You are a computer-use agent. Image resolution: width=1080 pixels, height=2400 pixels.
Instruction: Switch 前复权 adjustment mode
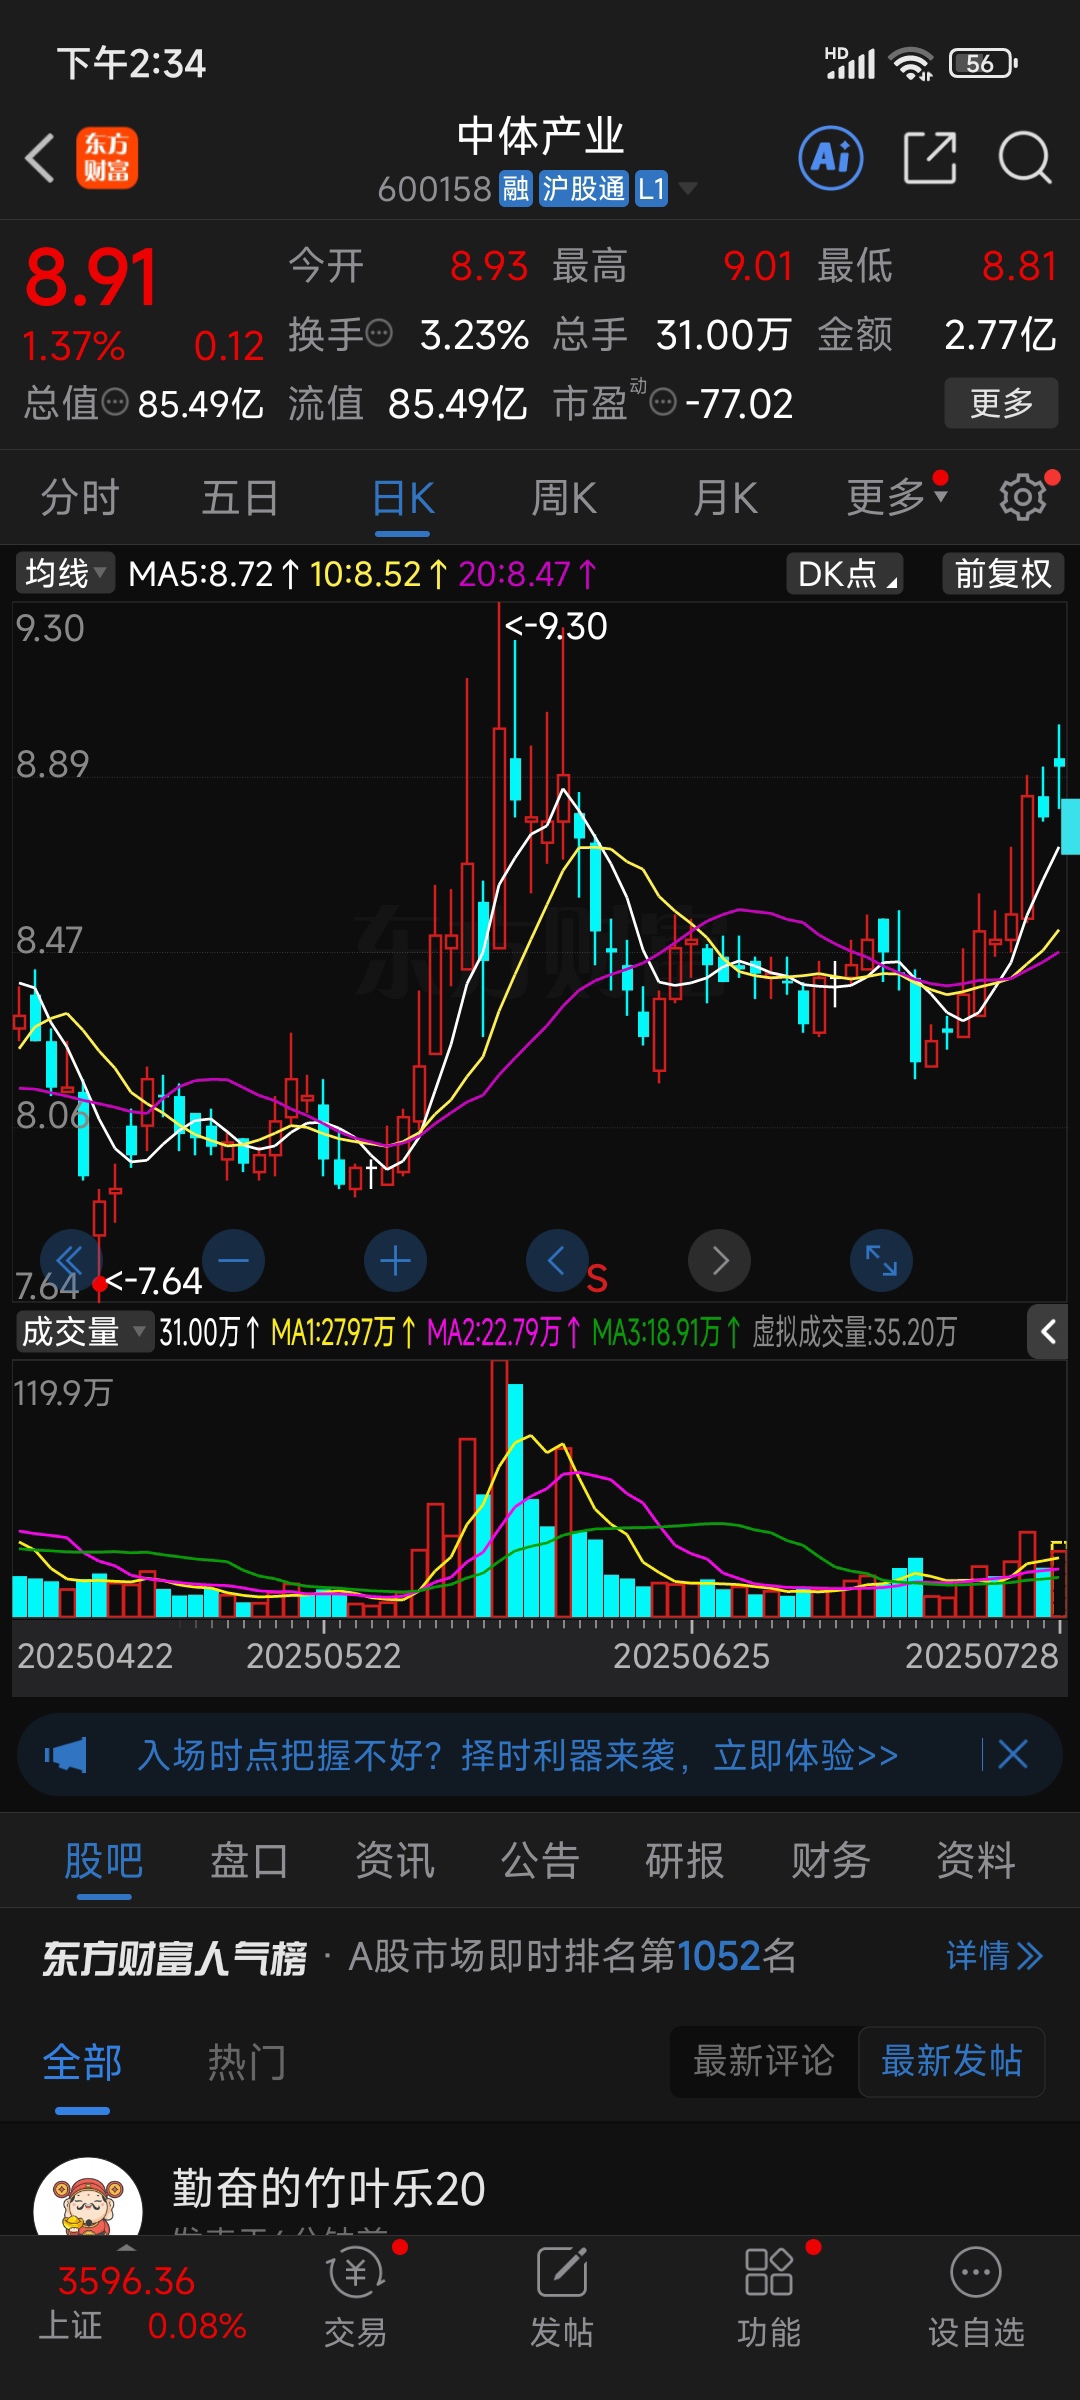[x=1003, y=573]
